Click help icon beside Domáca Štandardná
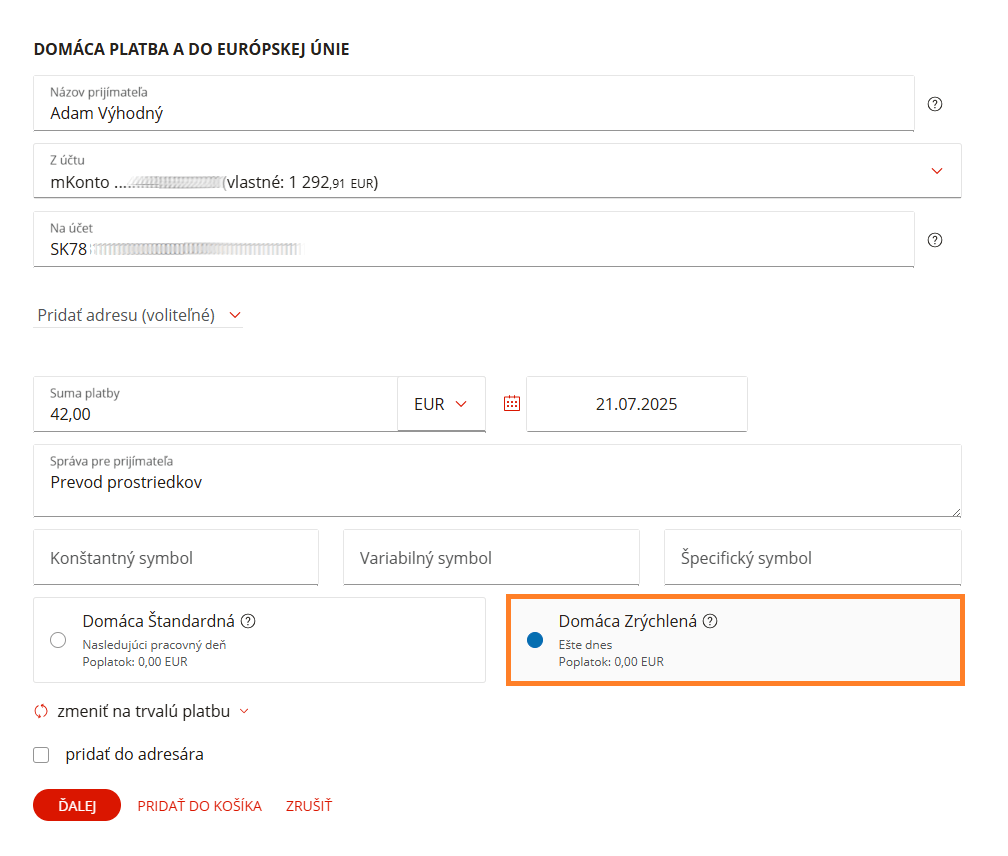 (x=248, y=621)
